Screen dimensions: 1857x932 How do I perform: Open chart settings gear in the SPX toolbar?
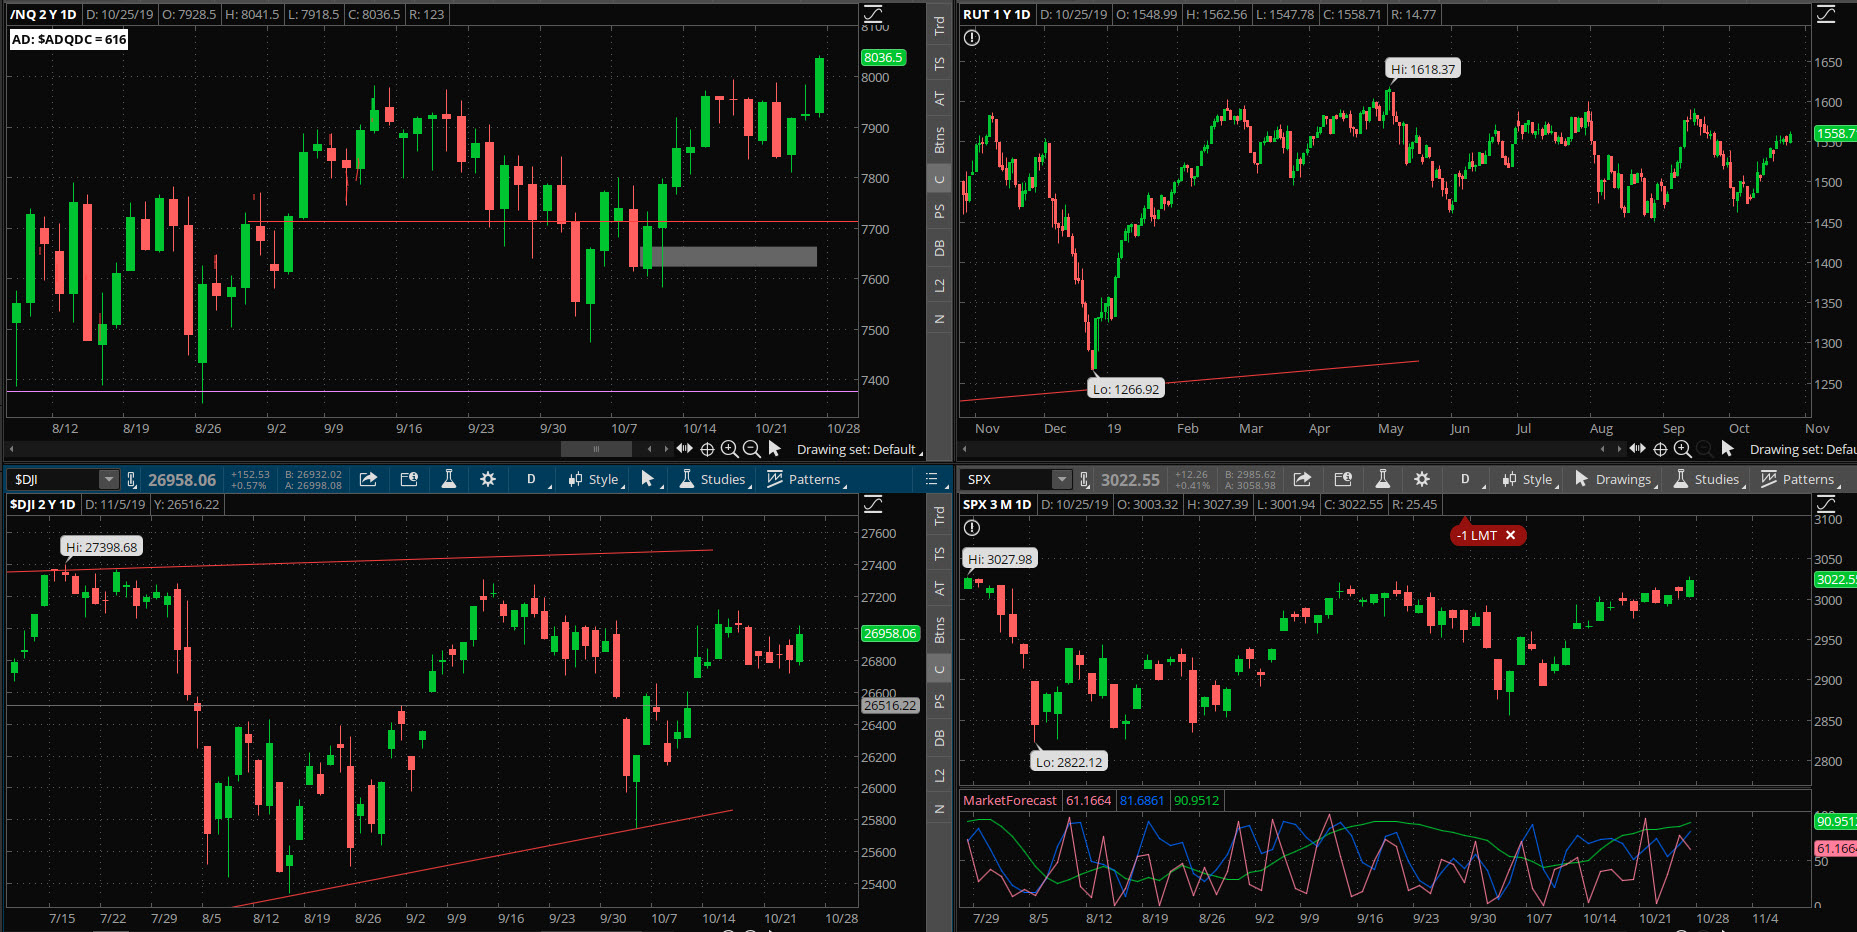(x=1422, y=479)
